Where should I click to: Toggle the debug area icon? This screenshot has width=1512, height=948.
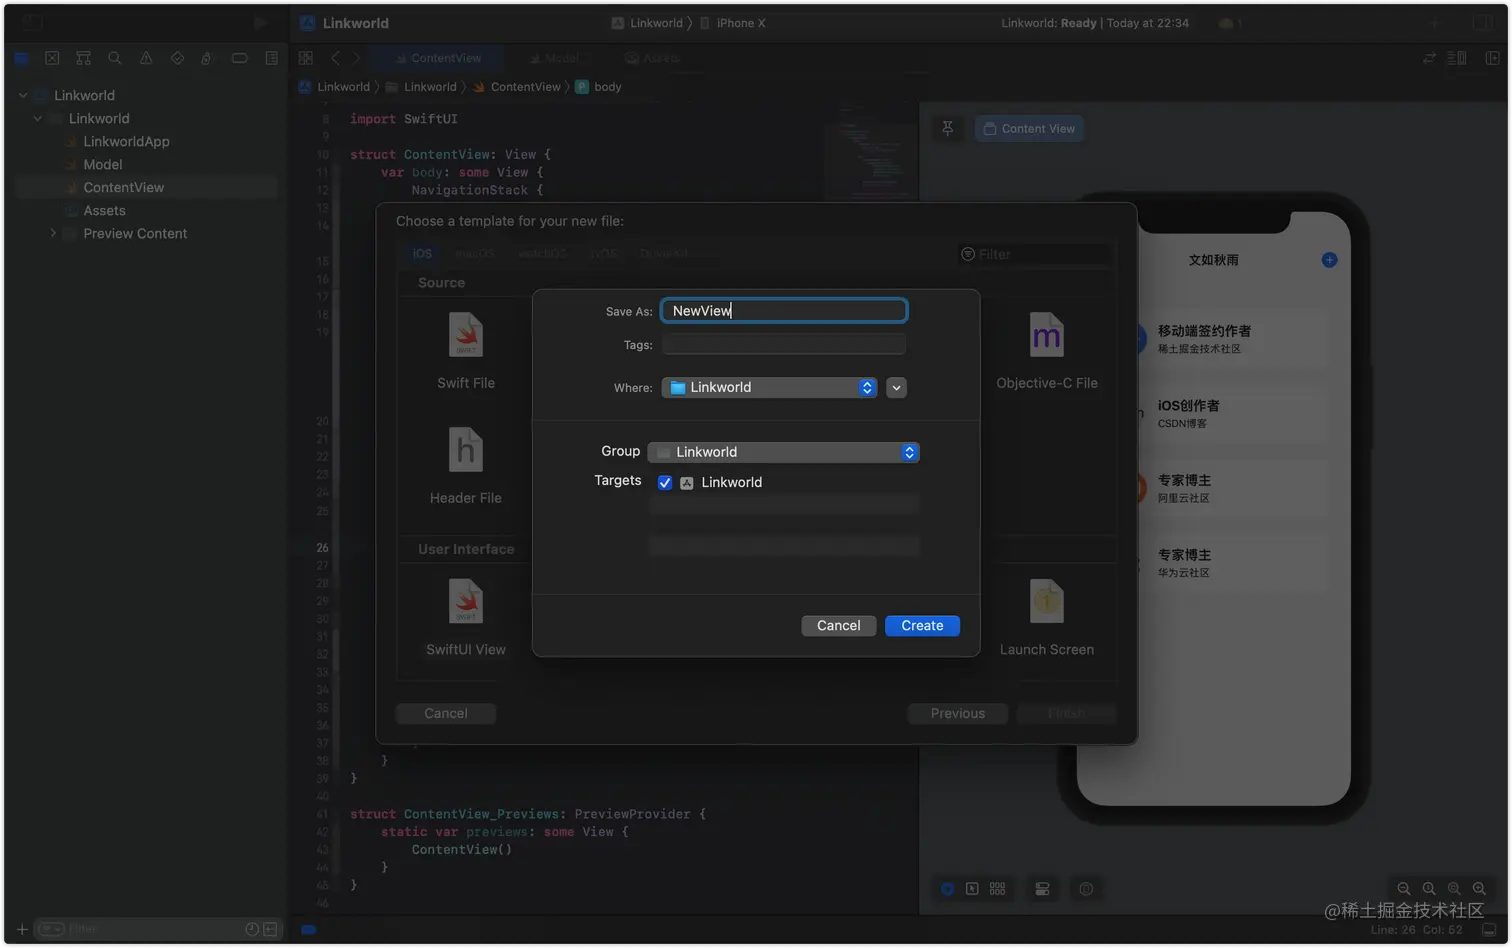[1489, 930]
